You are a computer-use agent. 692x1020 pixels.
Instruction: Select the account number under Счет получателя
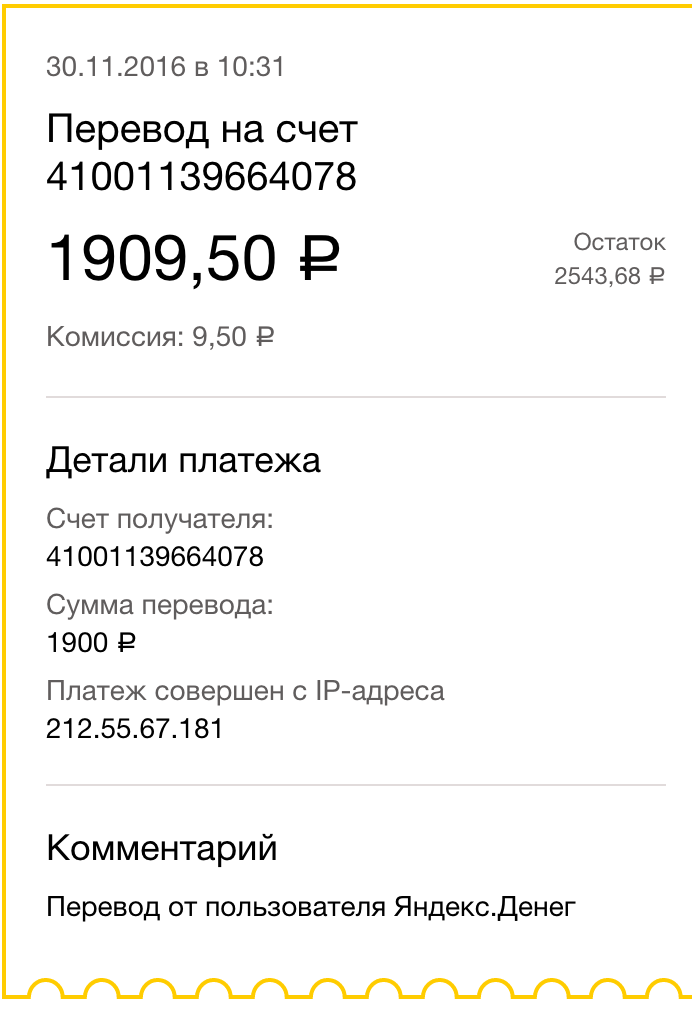pyautogui.click(x=155, y=556)
